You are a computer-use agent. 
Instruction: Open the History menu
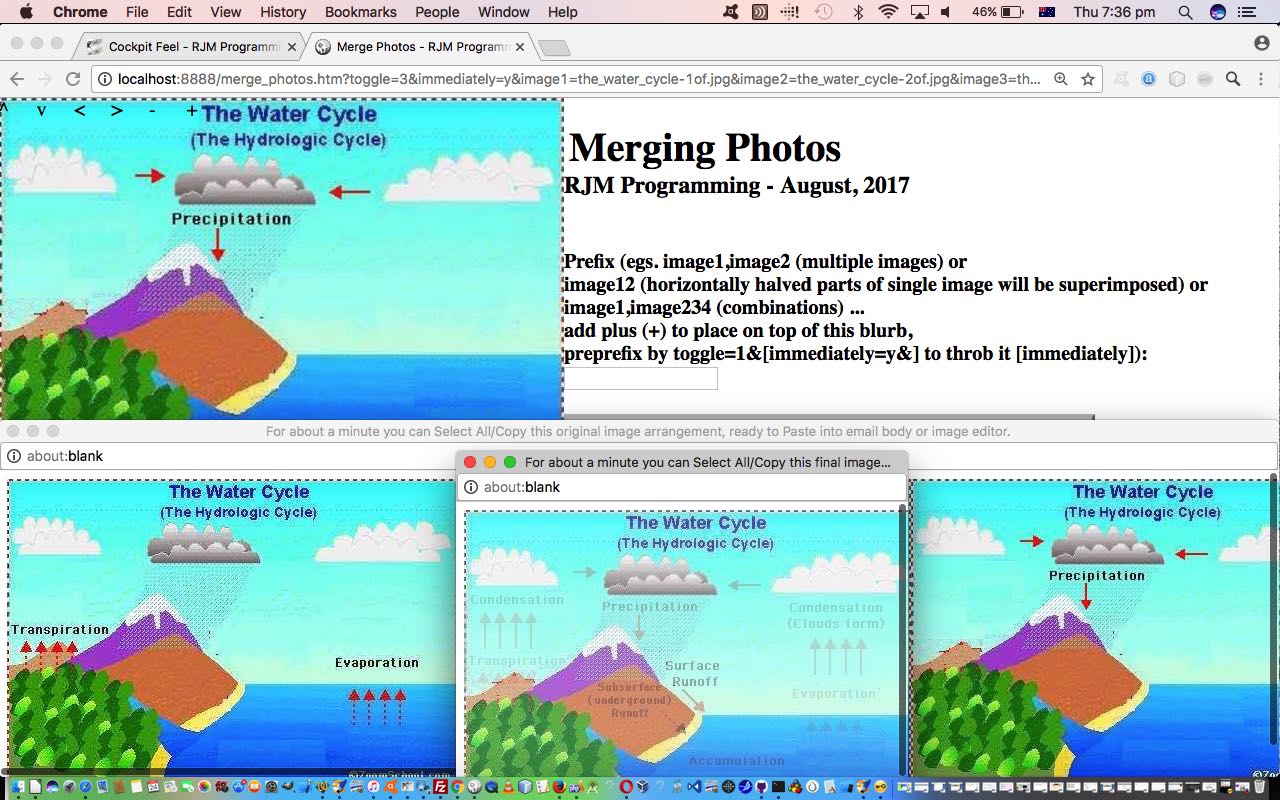point(283,12)
